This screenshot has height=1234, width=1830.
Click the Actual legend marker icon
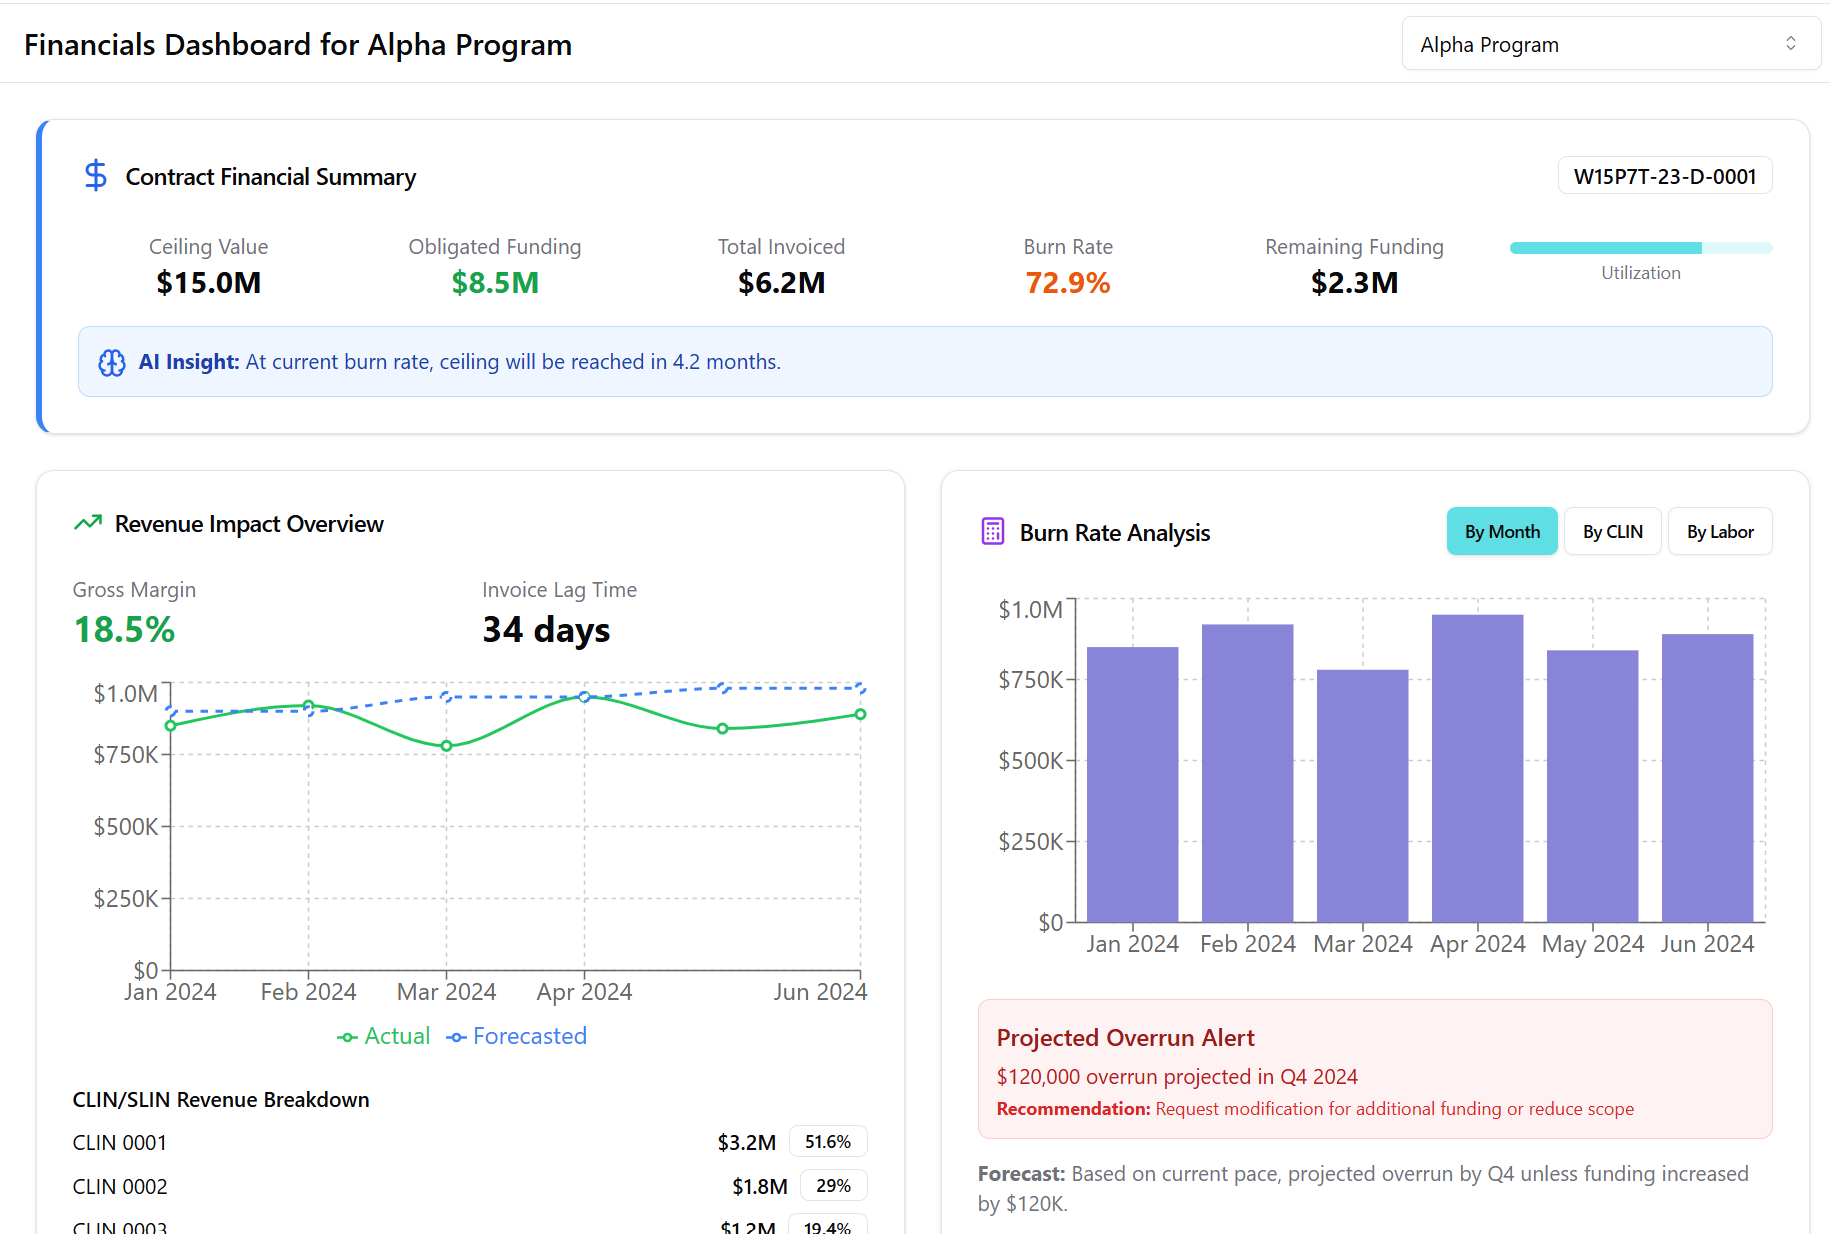pyautogui.click(x=347, y=1037)
